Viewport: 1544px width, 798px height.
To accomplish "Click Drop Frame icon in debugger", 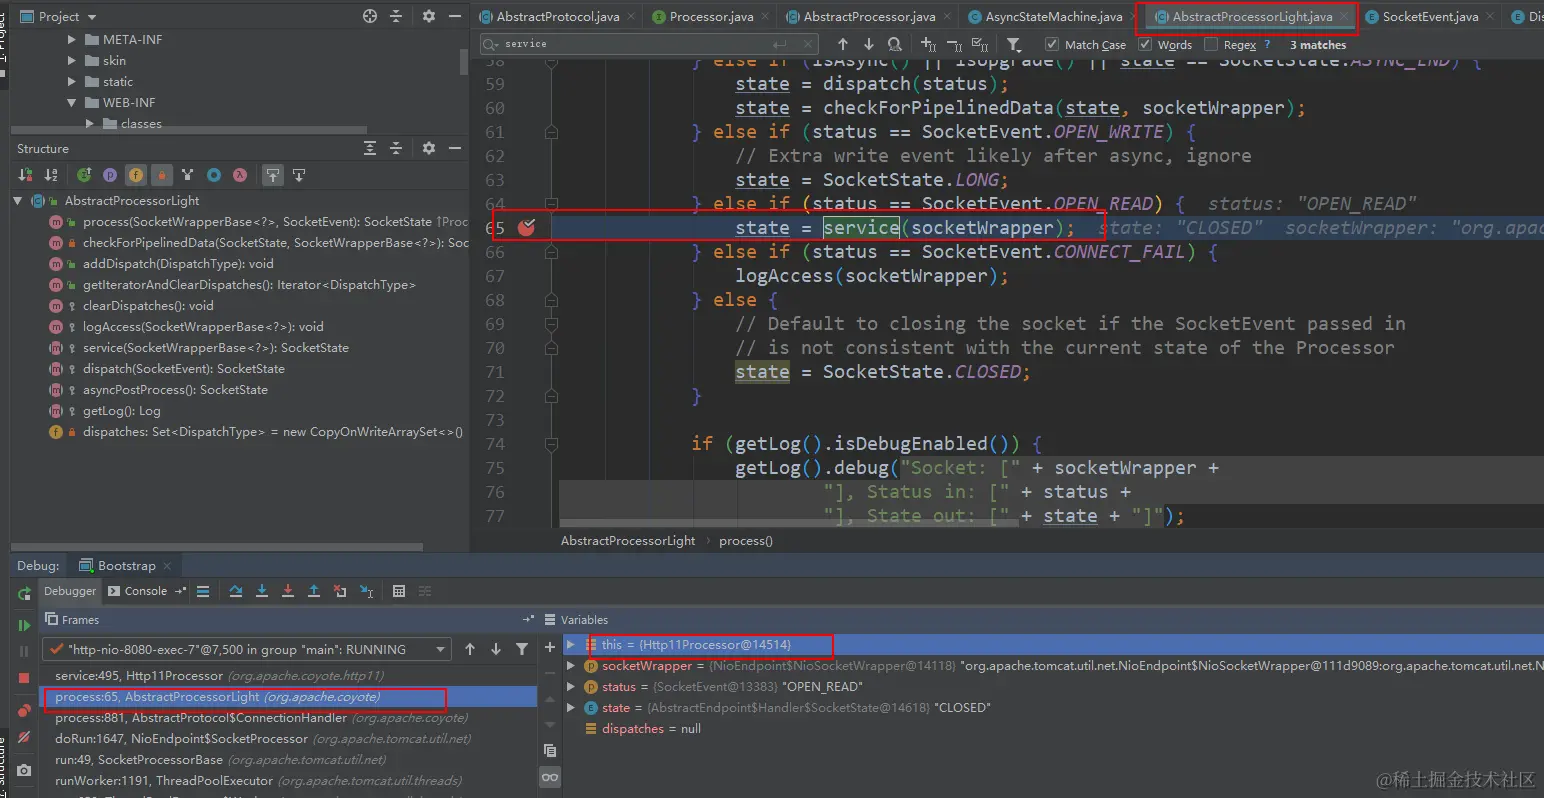I will 340,591.
